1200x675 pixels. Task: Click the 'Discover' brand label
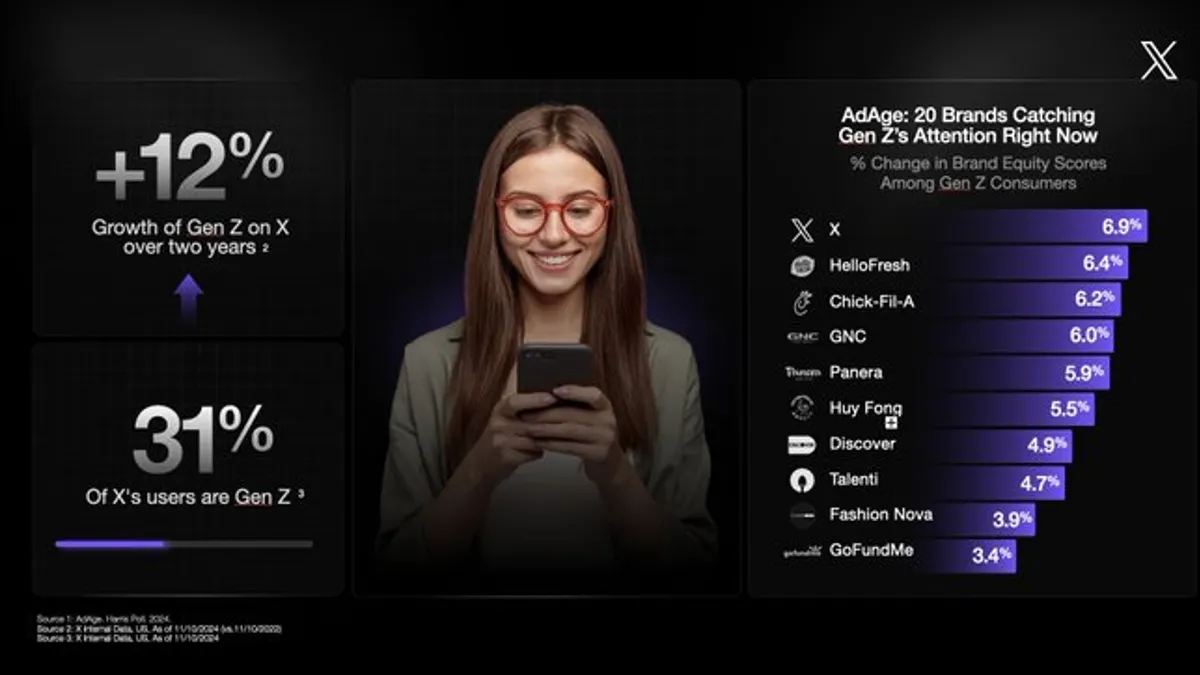(x=862, y=443)
